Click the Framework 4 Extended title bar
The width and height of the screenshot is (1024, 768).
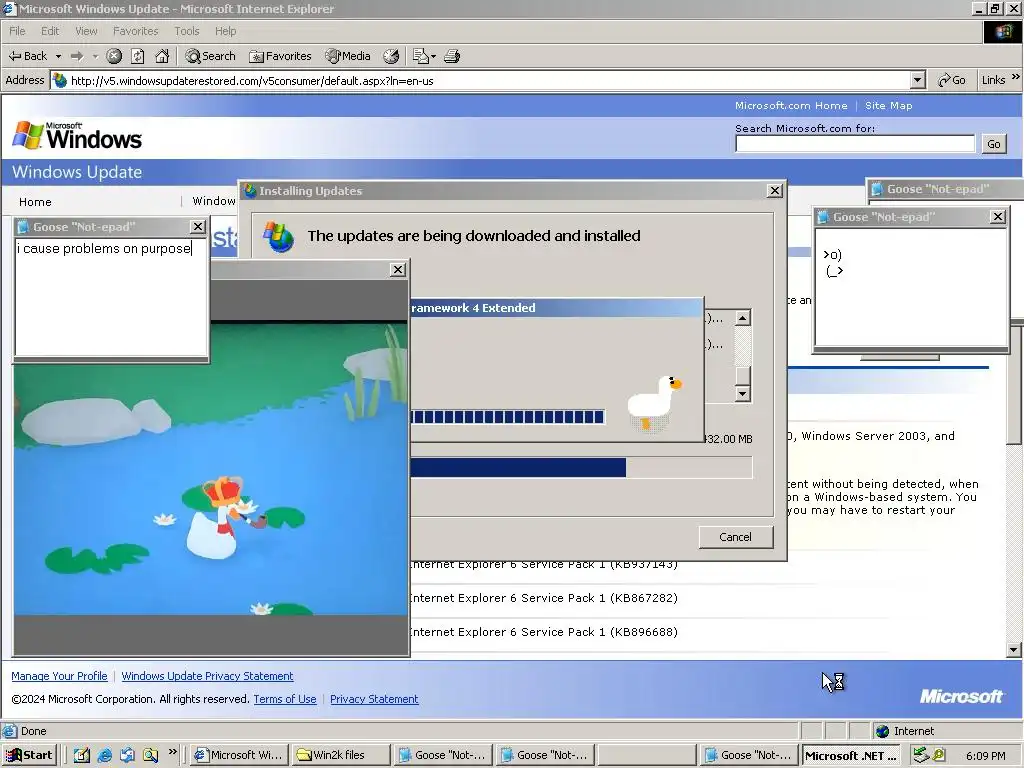point(556,308)
